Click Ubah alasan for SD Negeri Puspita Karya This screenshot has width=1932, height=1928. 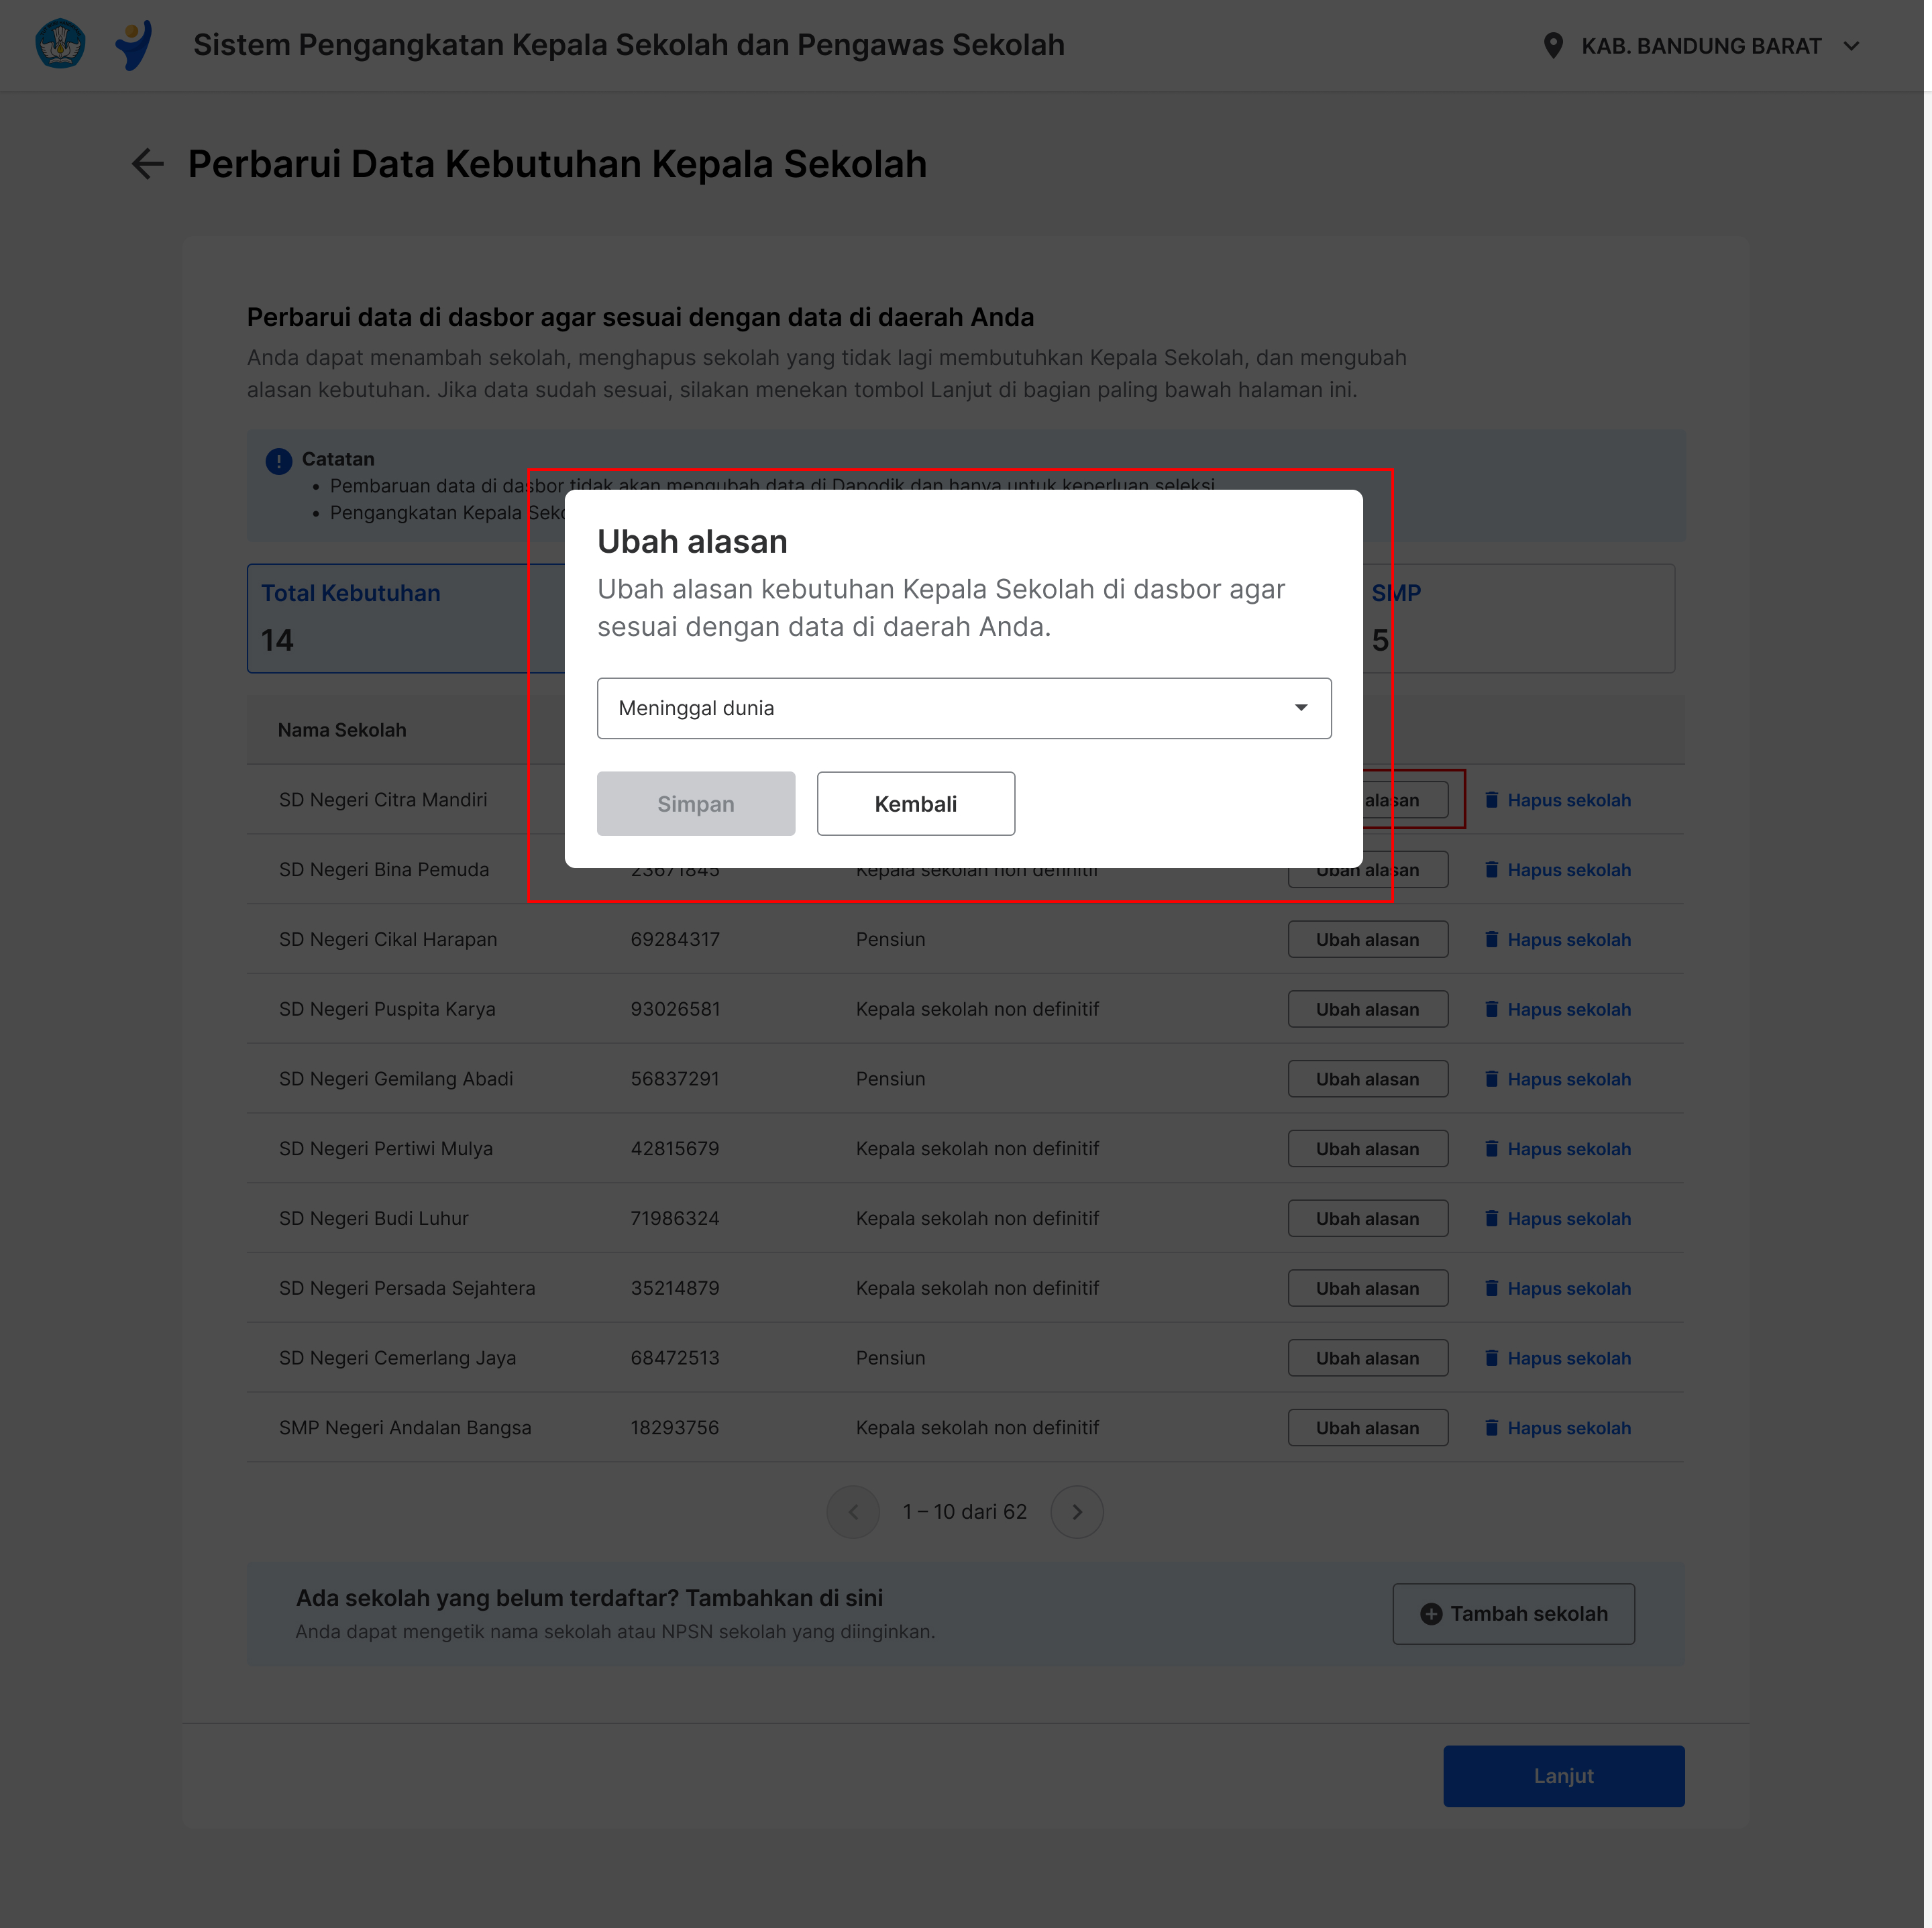[1368, 1009]
